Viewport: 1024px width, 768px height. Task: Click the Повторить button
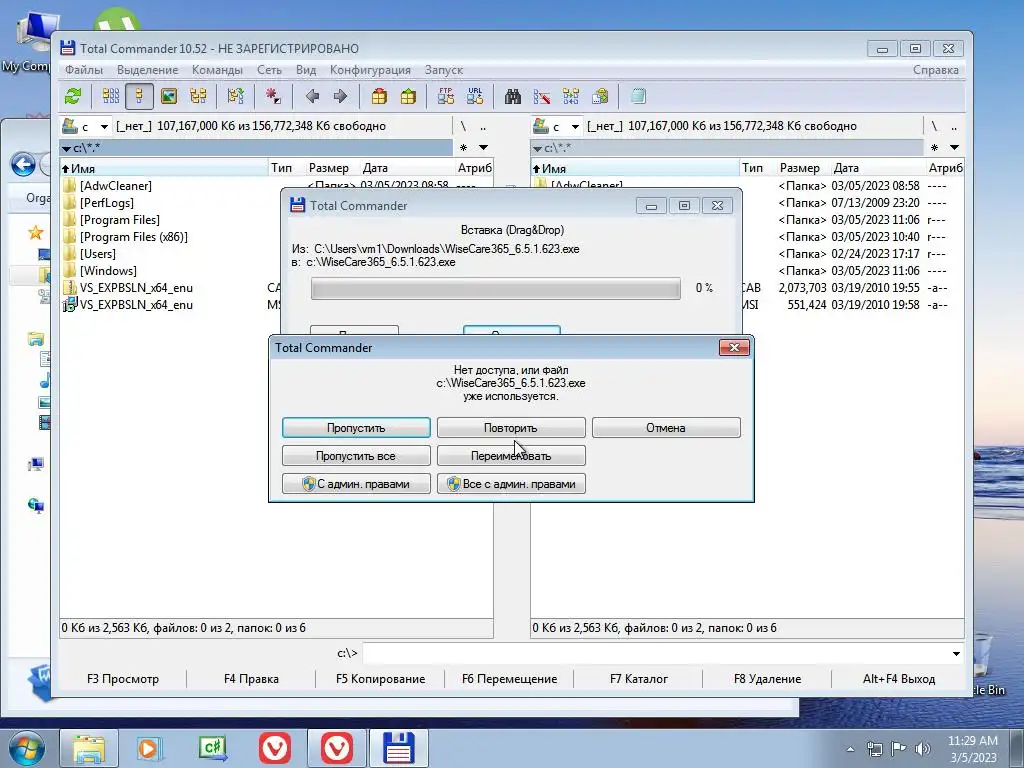511,428
